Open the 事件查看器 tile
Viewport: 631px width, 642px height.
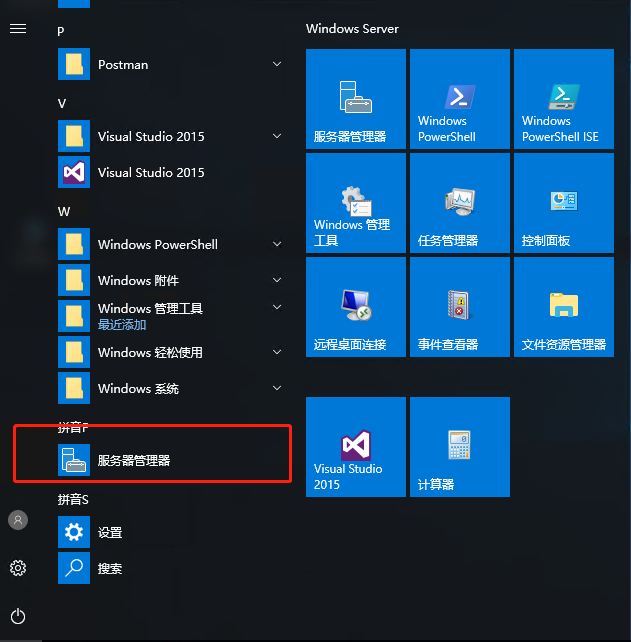[460, 307]
